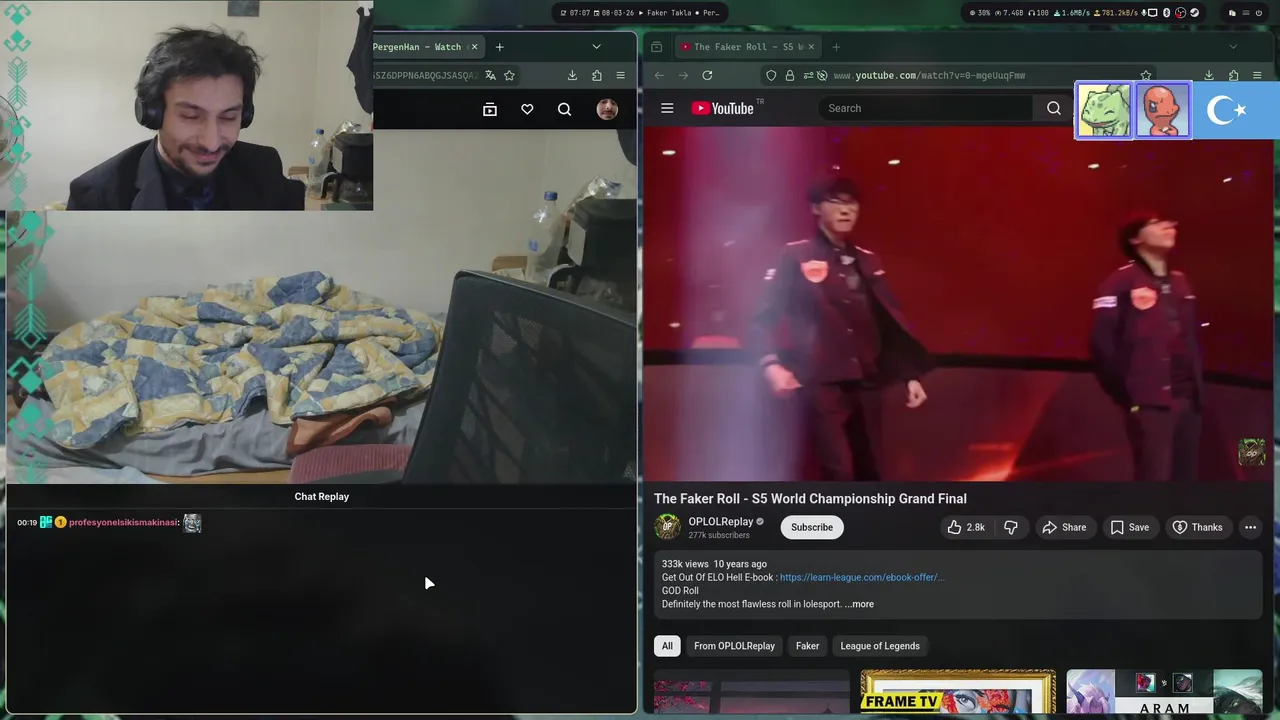The height and width of the screenshot is (720, 1280).
Task: Select the From OPLOLReplay chip
Action: coord(734,646)
